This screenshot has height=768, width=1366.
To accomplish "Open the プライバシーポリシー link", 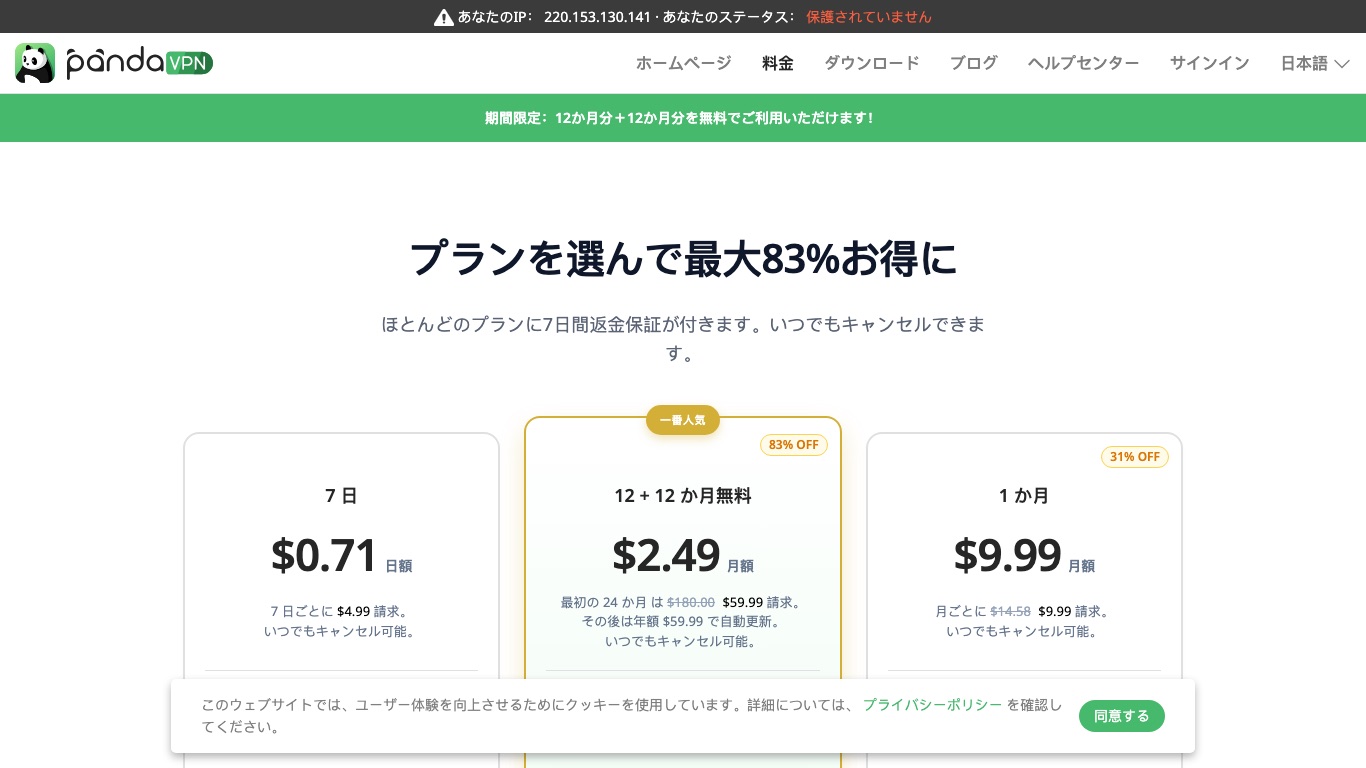I will [x=933, y=705].
